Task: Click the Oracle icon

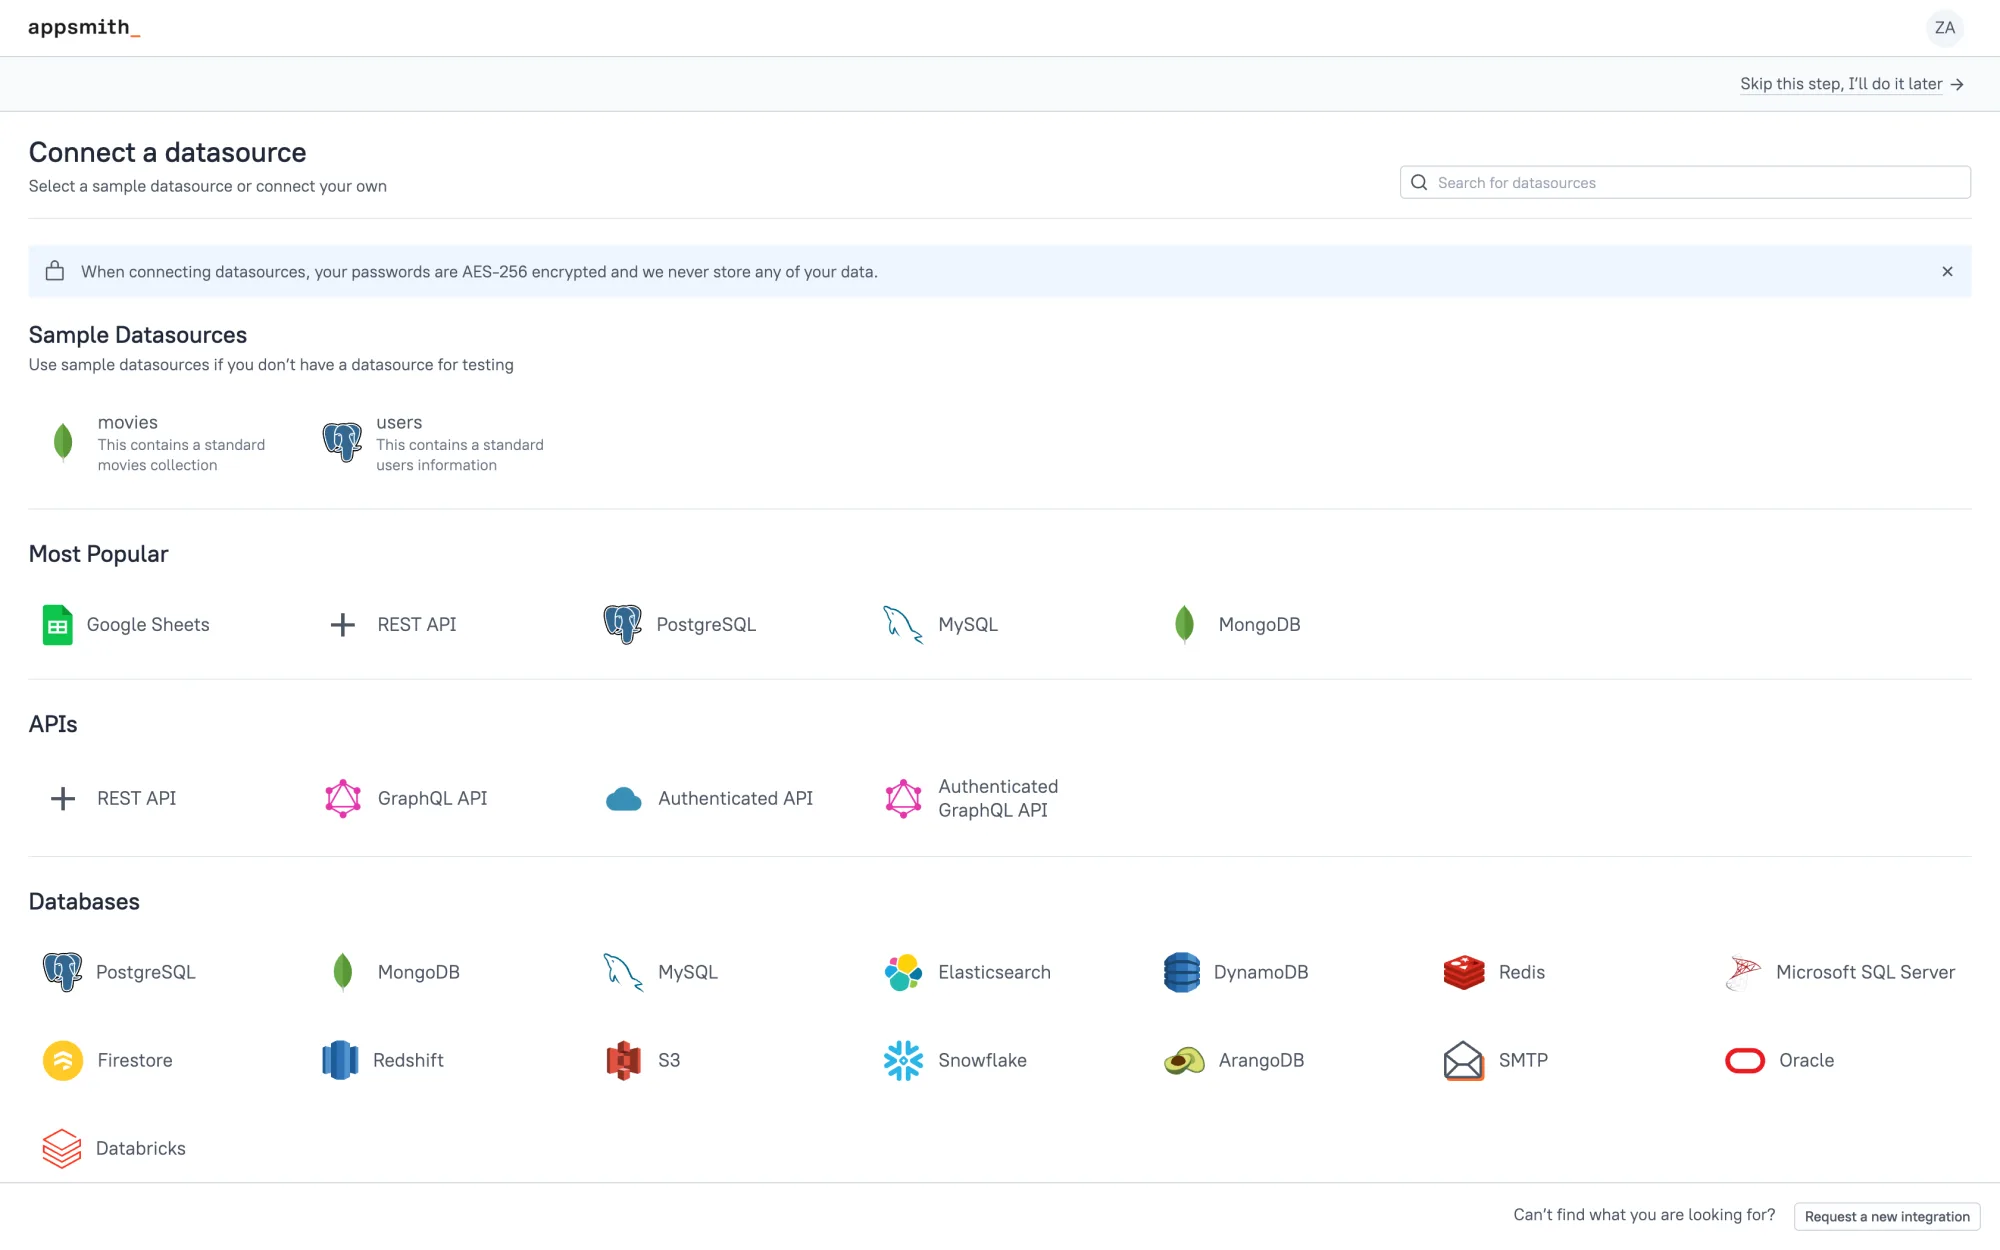Action: [x=1745, y=1060]
